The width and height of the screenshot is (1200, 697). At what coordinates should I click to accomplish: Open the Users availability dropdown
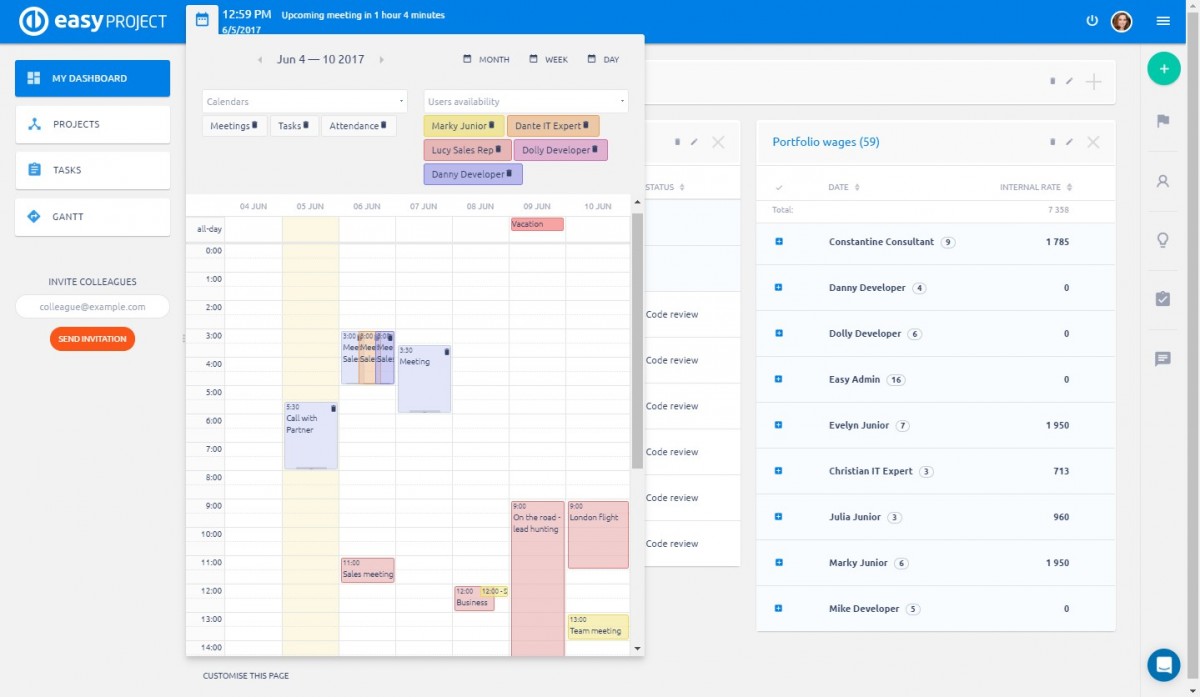526,101
